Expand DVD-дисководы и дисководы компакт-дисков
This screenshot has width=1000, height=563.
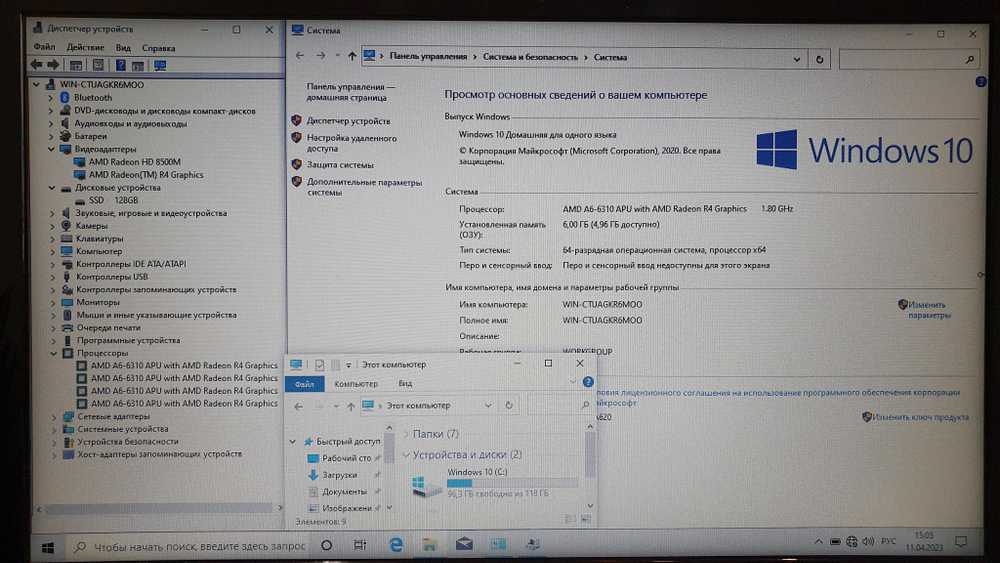click(x=50, y=111)
